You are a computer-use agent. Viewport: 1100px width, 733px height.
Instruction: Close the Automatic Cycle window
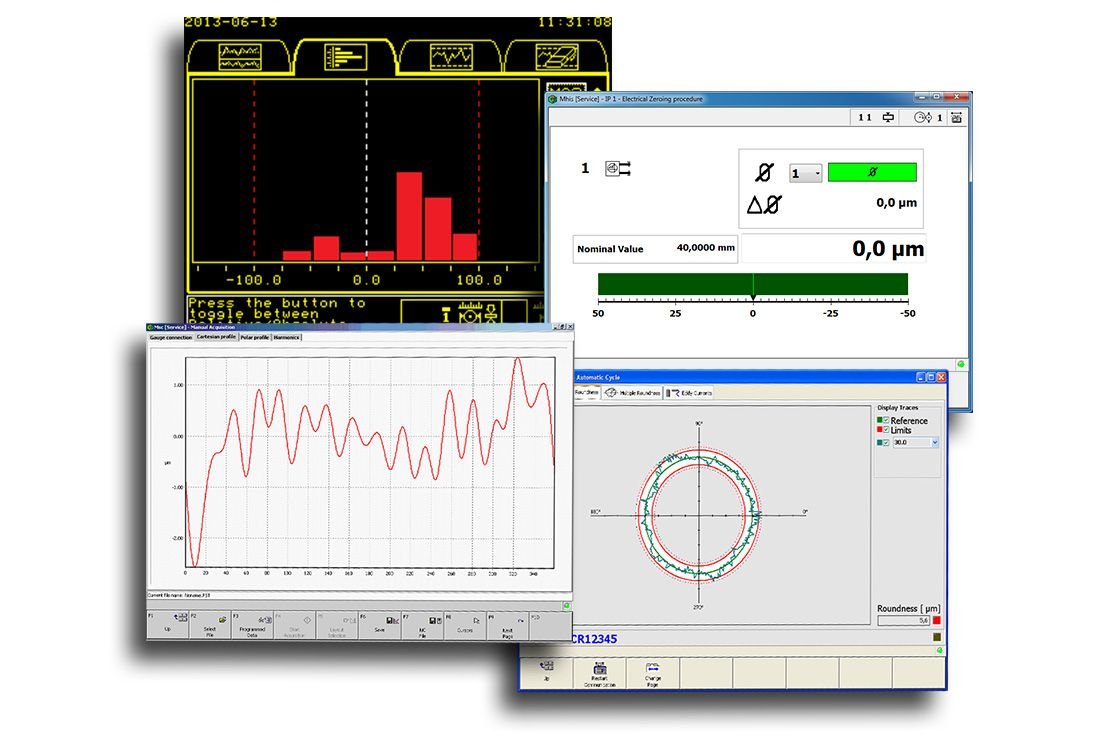941,377
